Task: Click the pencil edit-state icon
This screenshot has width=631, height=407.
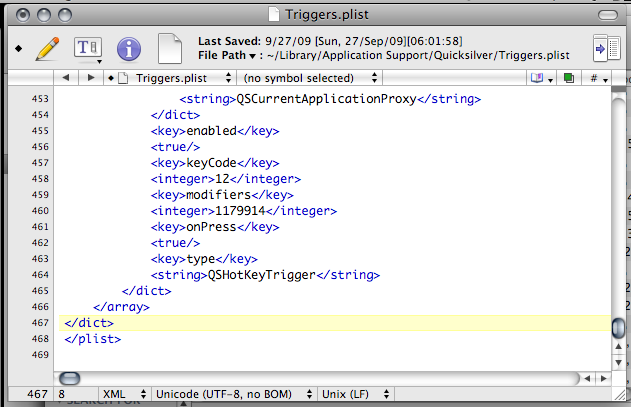Action: [47, 47]
